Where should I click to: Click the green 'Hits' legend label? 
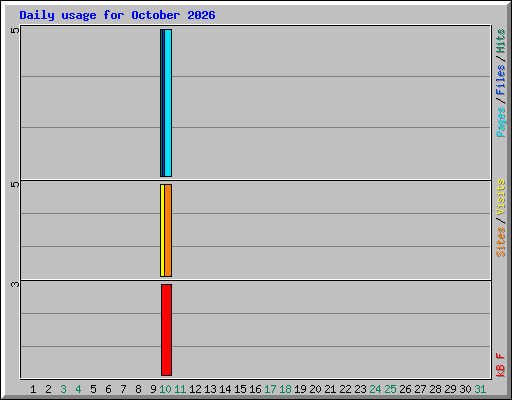coord(500,41)
